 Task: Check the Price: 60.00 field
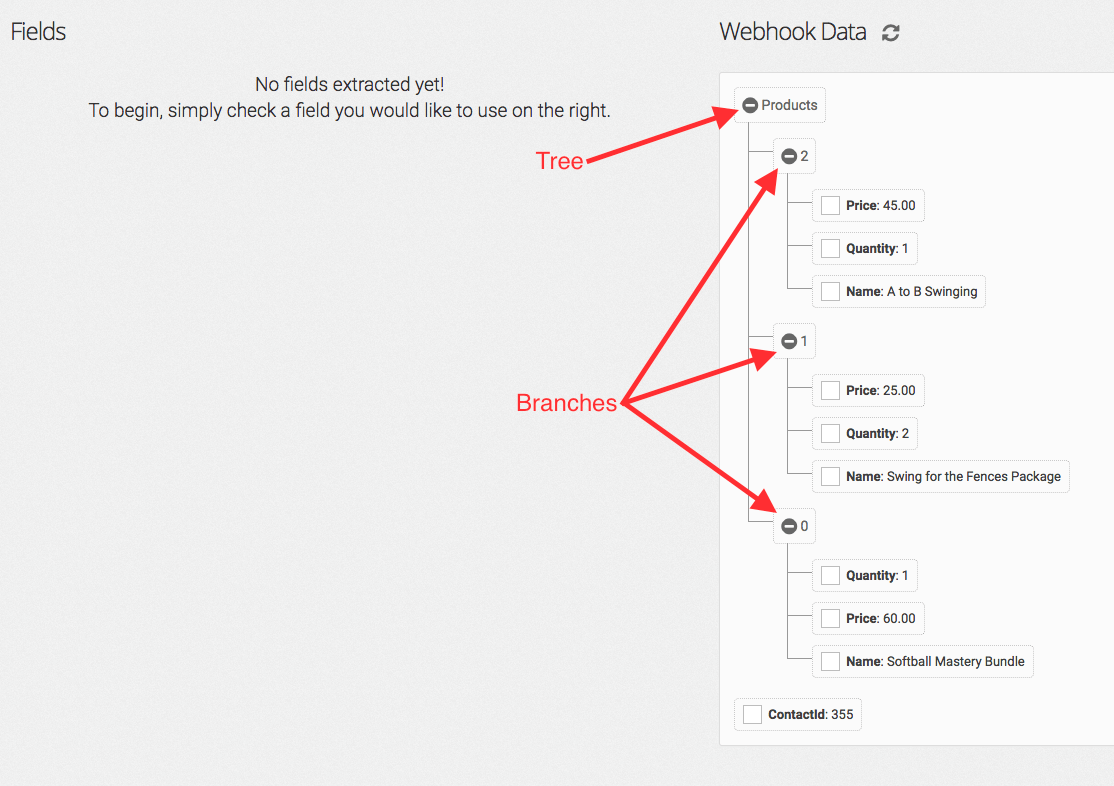point(830,618)
